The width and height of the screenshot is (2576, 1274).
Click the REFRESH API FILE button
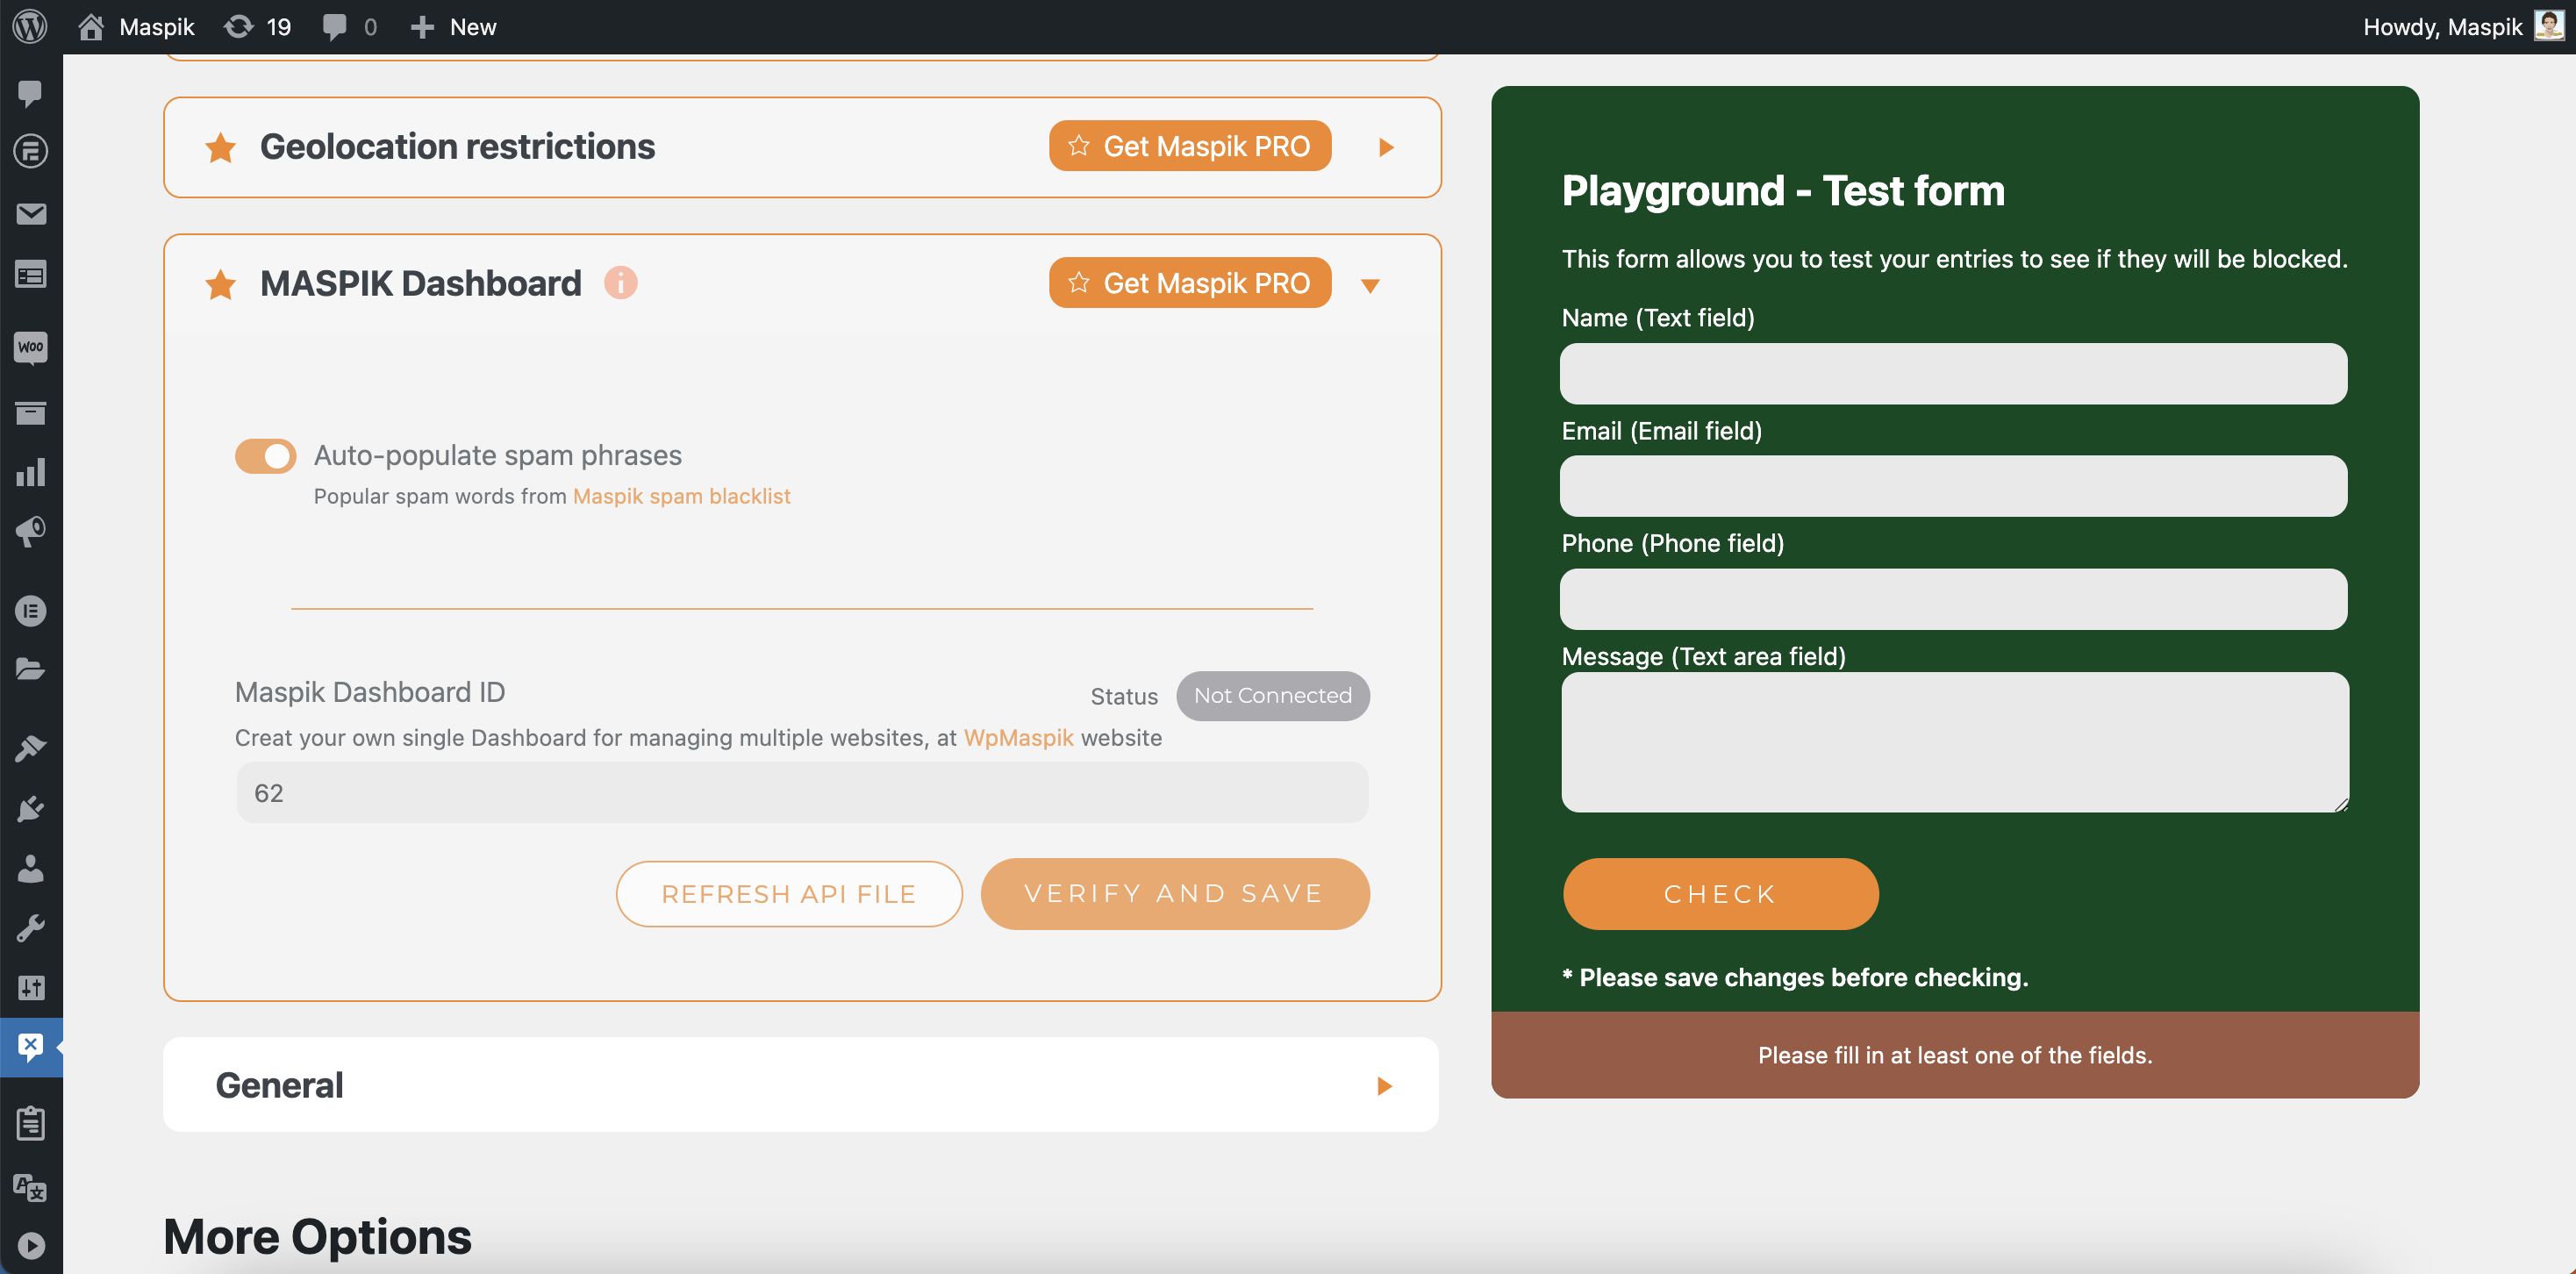(x=791, y=892)
